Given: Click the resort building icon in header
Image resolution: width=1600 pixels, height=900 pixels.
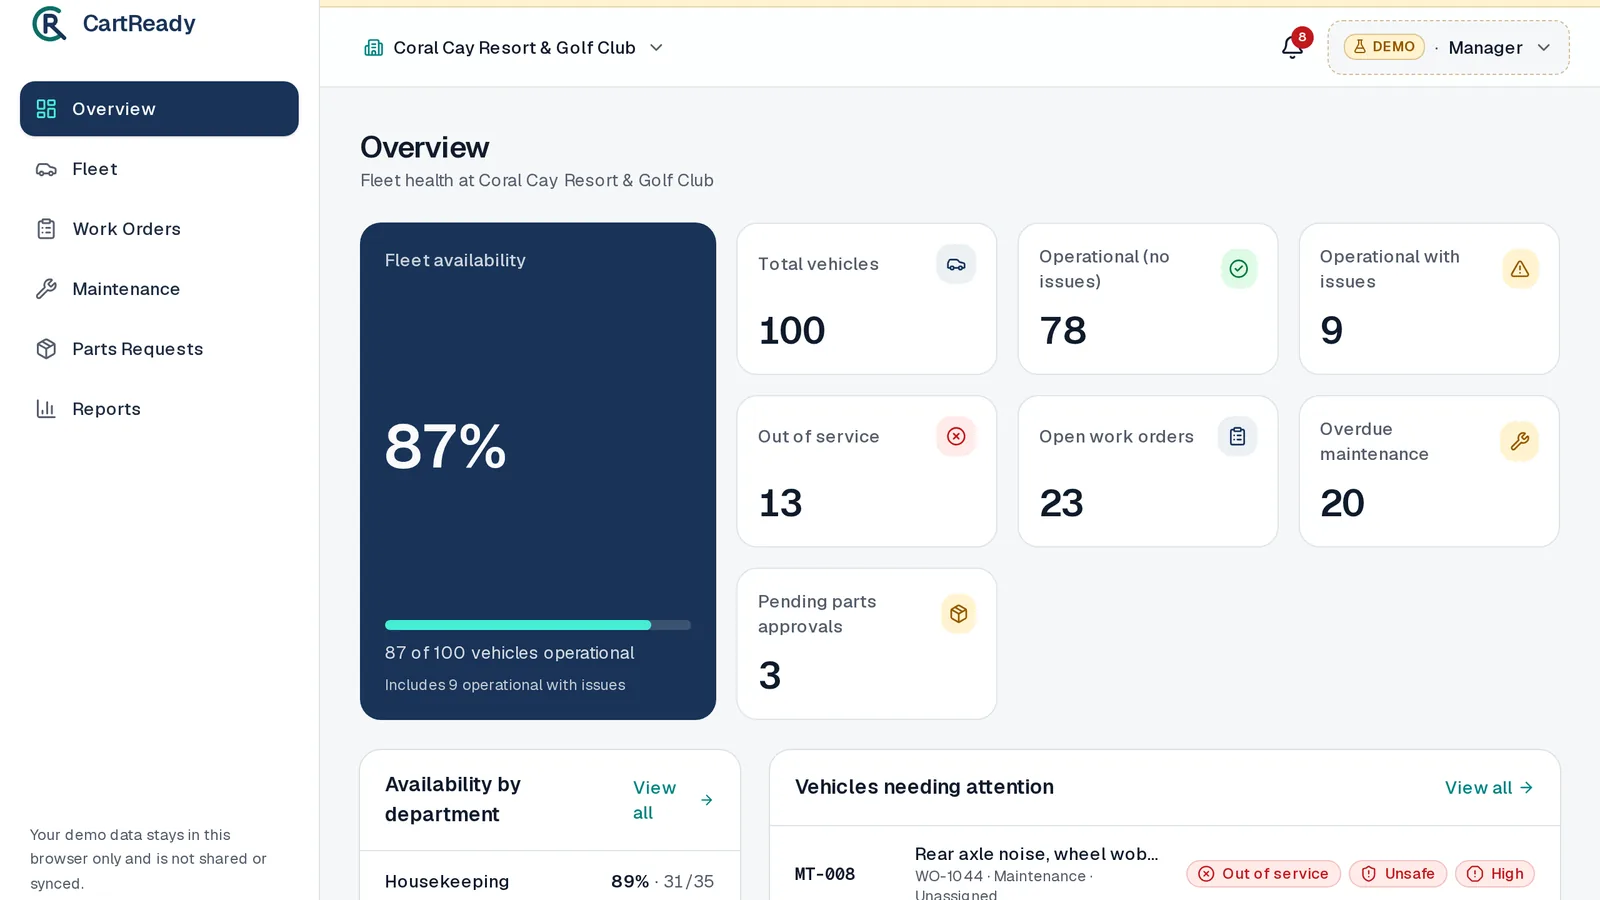Looking at the screenshot, I should pyautogui.click(x=373, y=47).
